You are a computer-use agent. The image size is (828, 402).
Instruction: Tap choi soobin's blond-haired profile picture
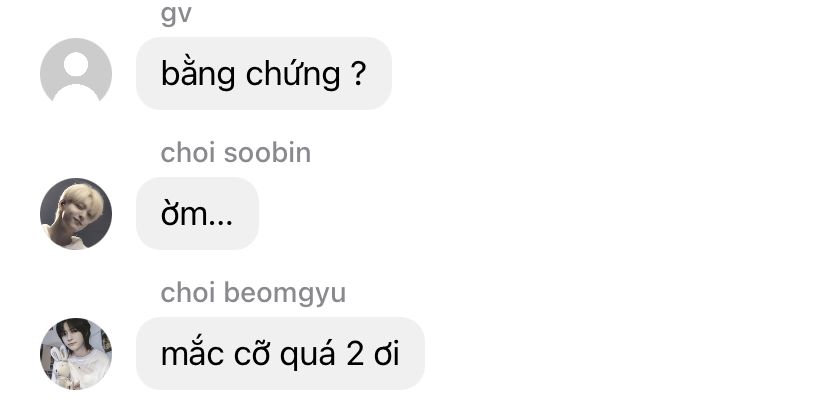point(76,213)
